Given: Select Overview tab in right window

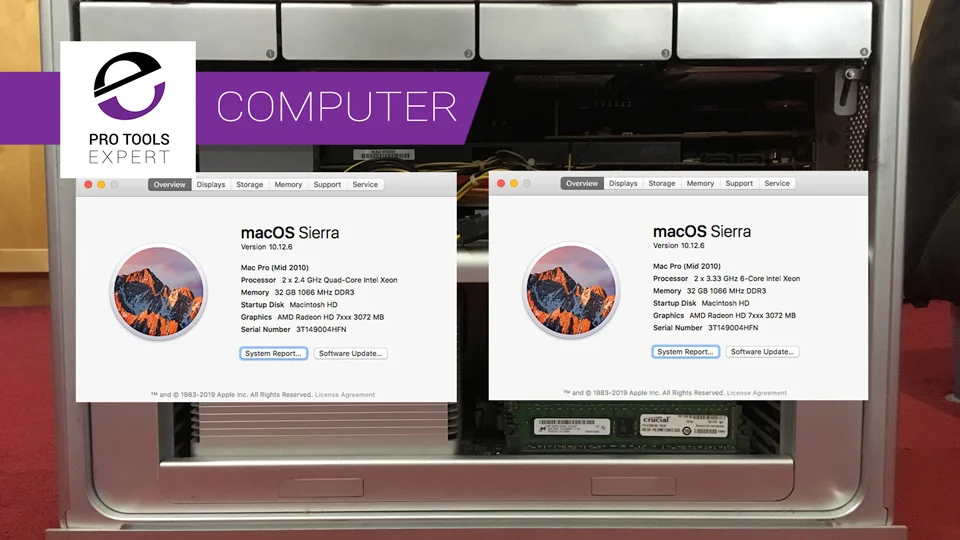Looking at the screenshot, I should [582, 183].
